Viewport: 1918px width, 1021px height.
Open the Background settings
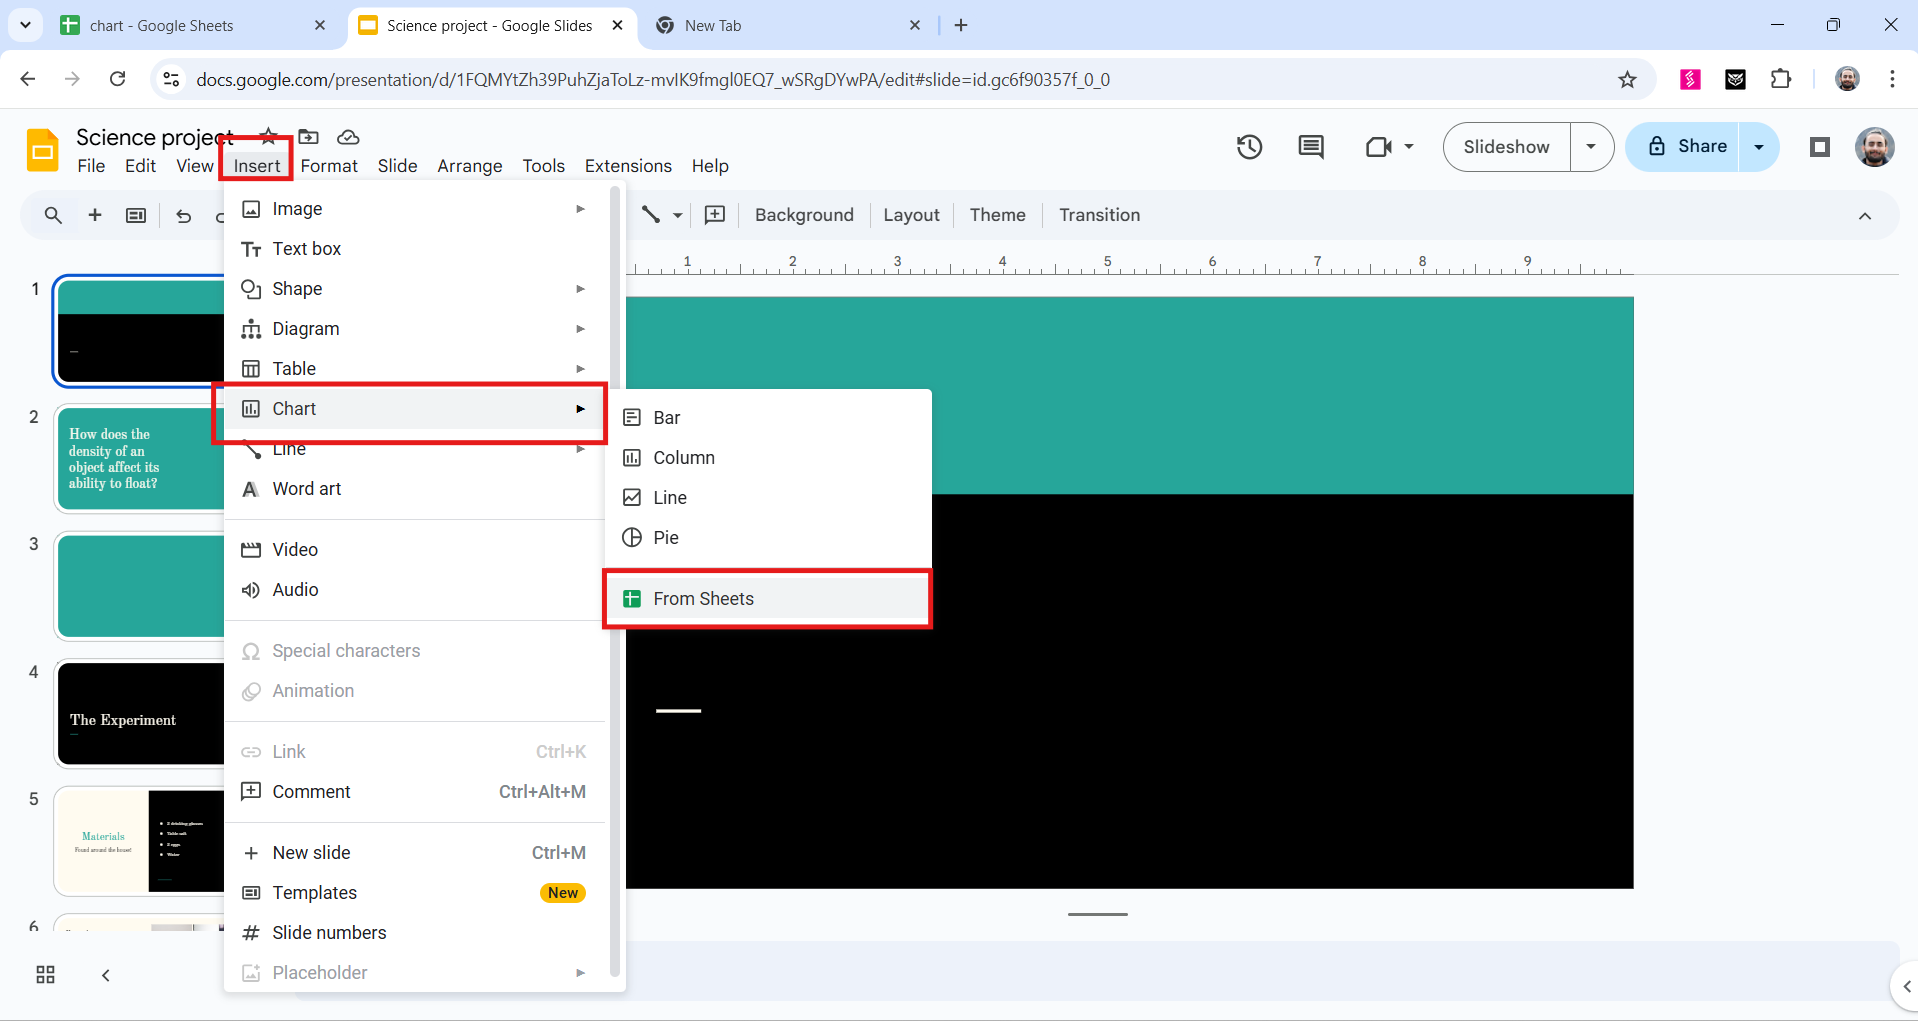click(x=803, y=215)
